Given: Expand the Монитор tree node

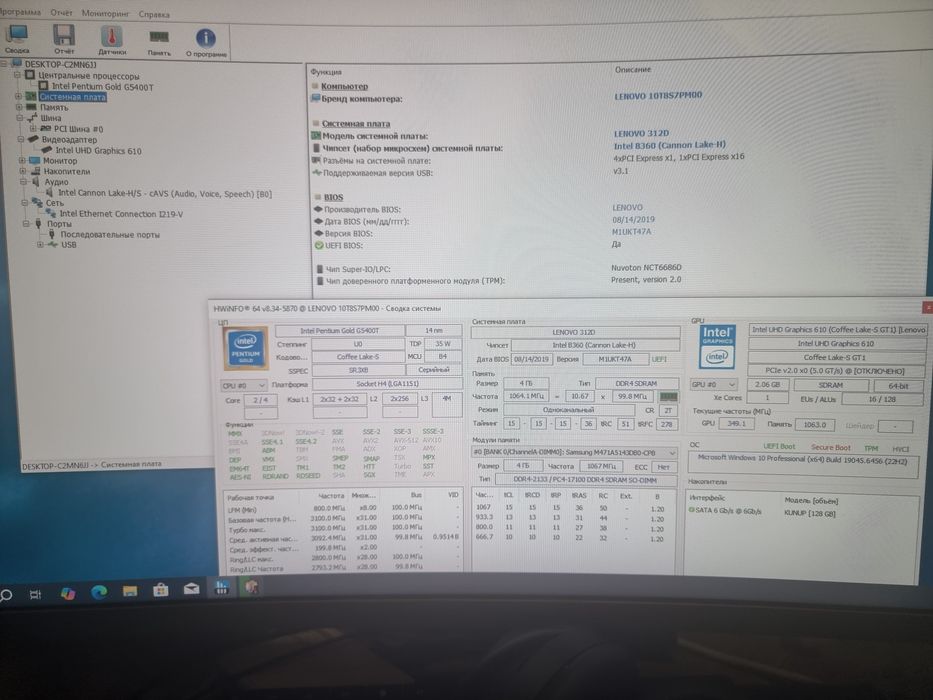Looking at the screenshot, I should coord(22,160).
